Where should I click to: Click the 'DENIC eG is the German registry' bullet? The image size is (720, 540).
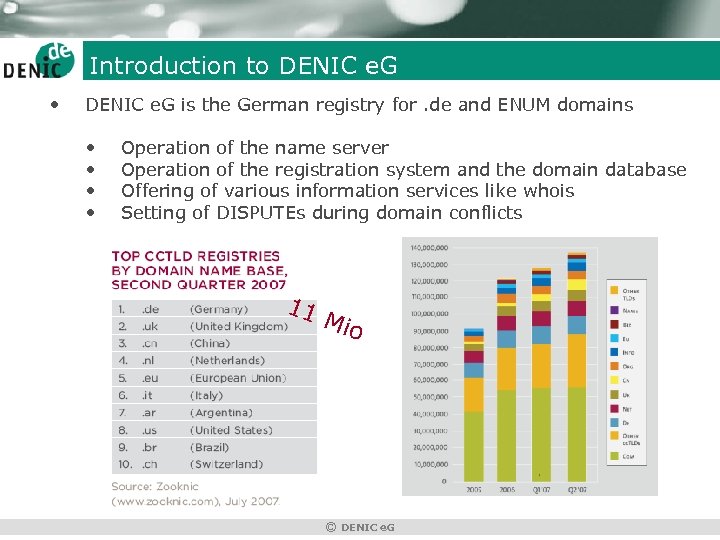coord(359,105)
